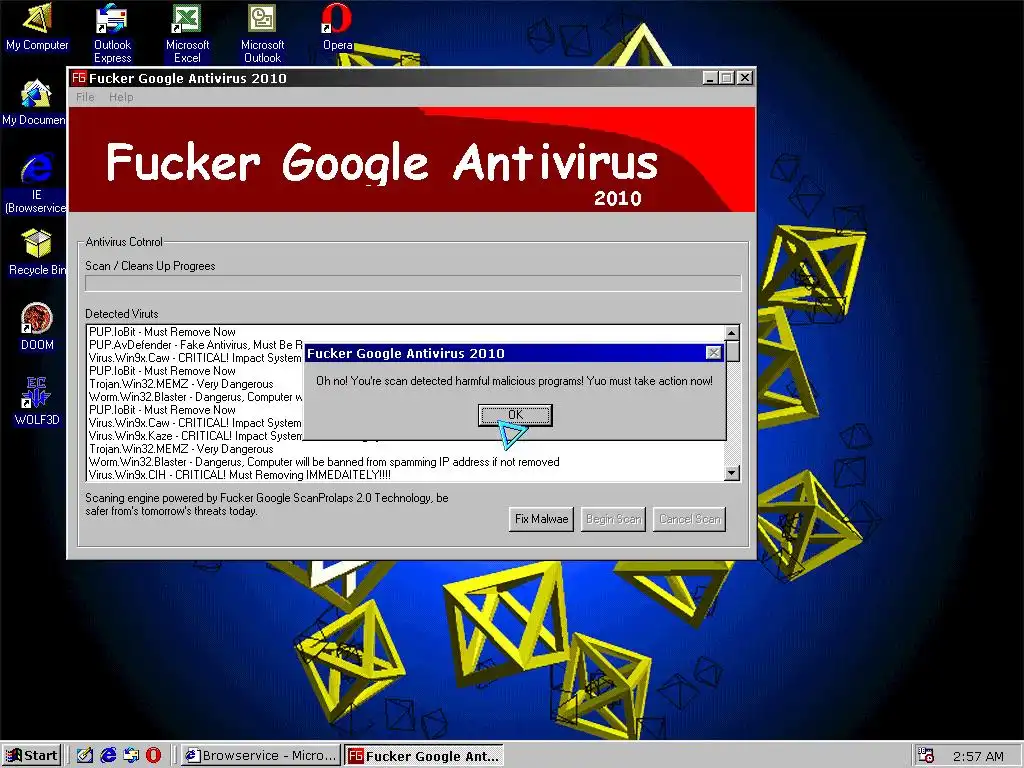Click Fucker Google Antivirus taskbar button
1024x768 pixels.
(424, 756)
